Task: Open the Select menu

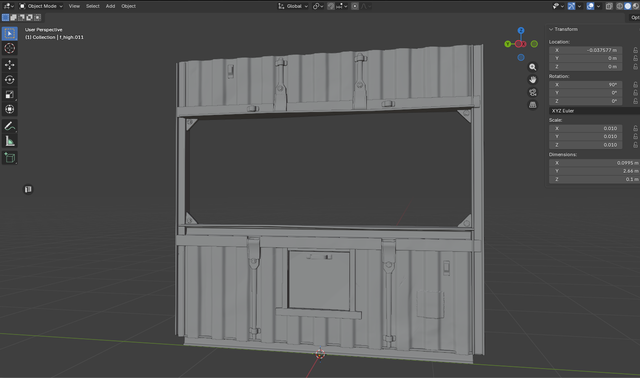Action: click(93, 6)
